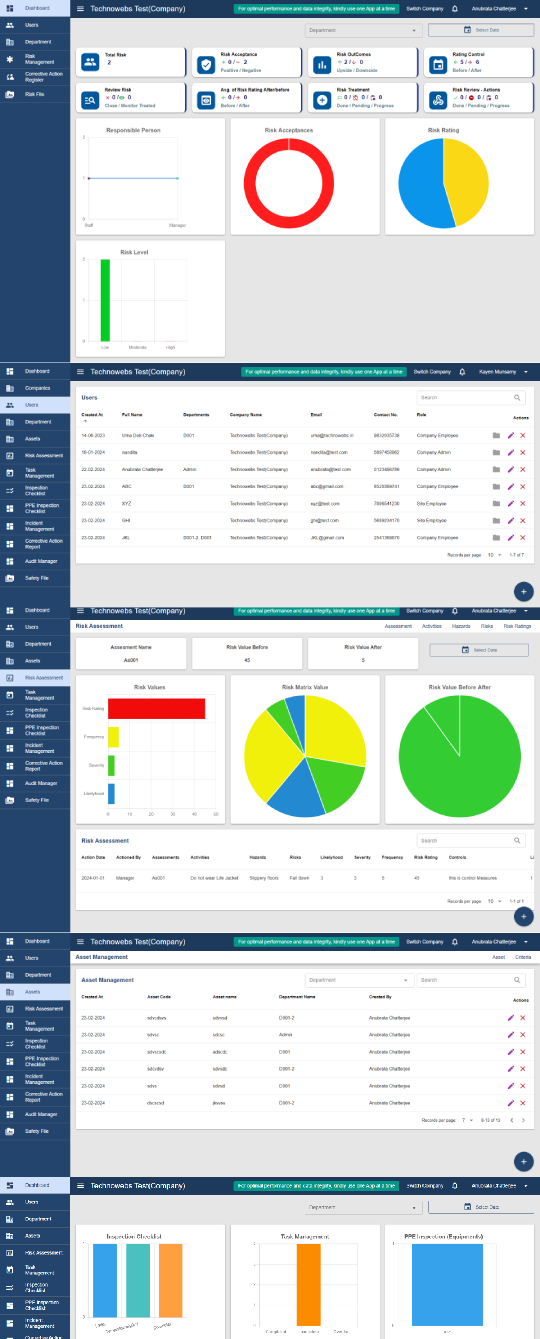Open Corrective Action Register in sidebar
This screenshot has height=1339, width=540.
(35, 76)
